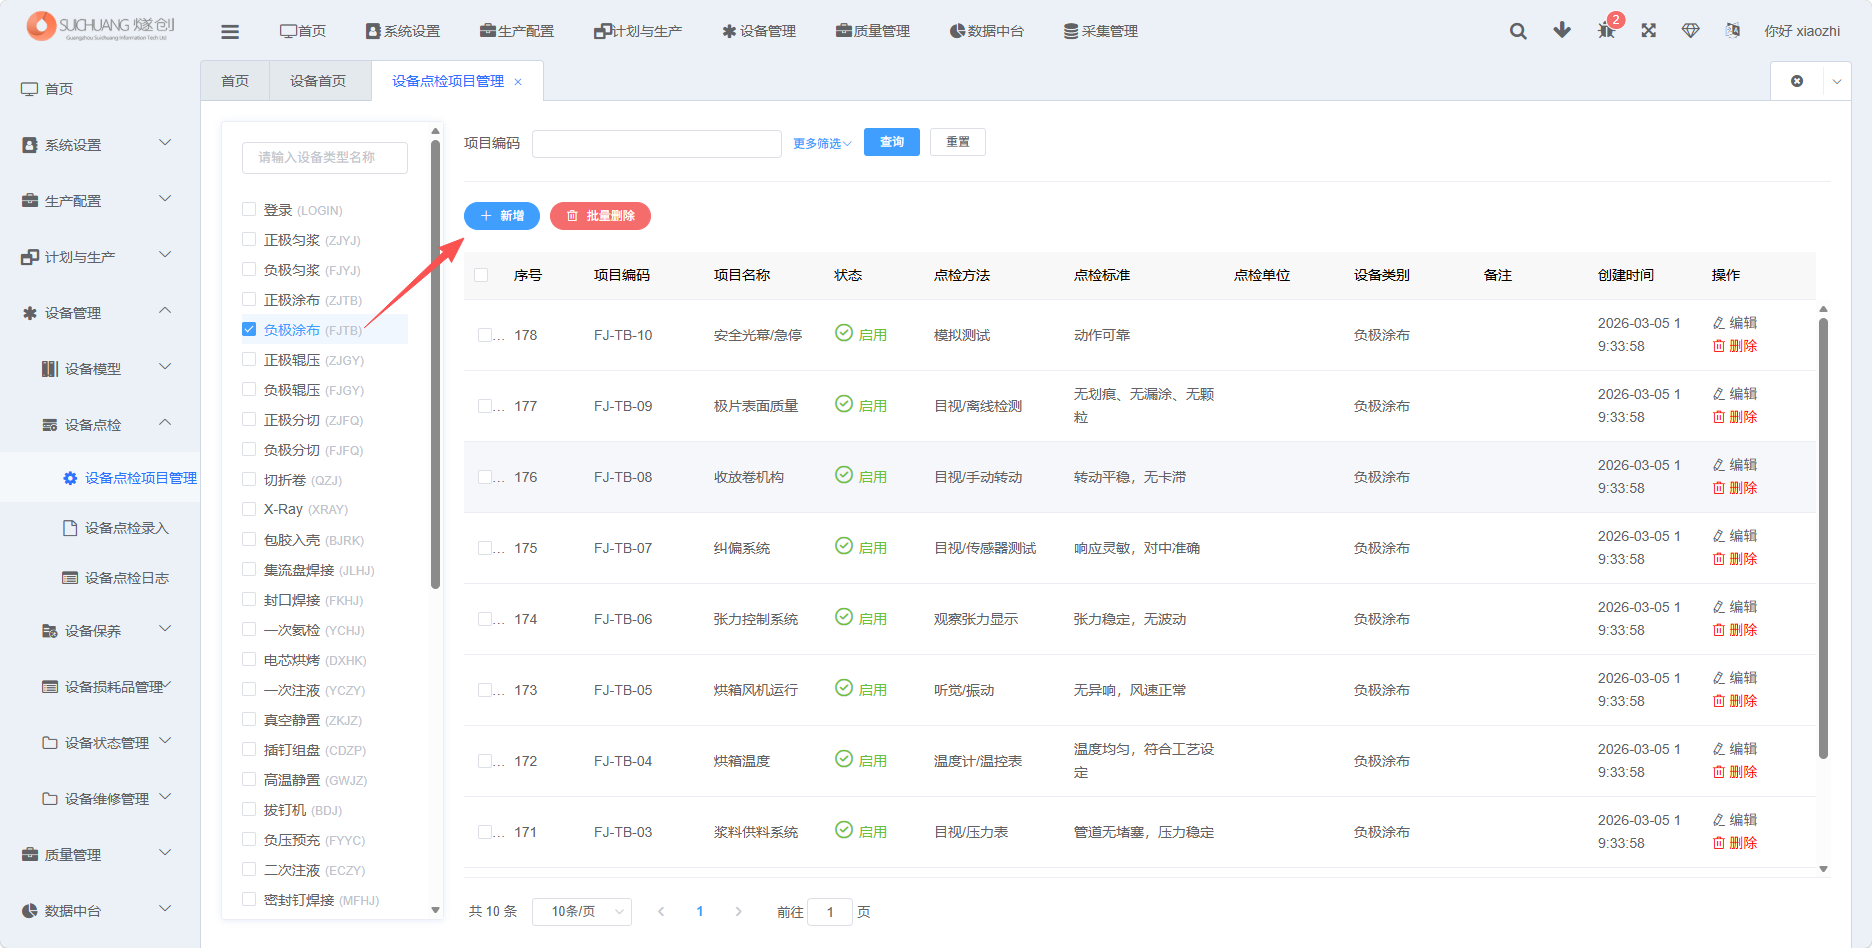Expand 计划与生产 in the sidebar
The height and width of the screenshot is (948, 1872).
click(100, 257)
